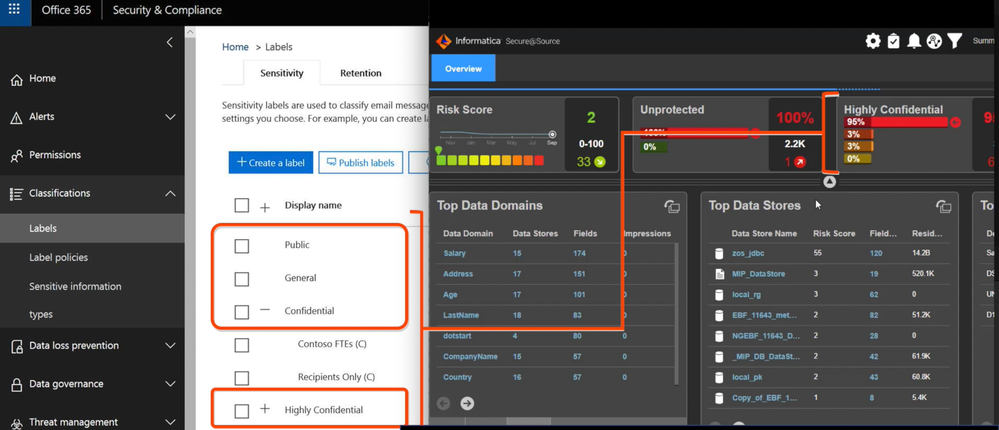This screenshot has width=999, height=430.
Task: Check the Recipients Only (C) checkbox
Action: click(x=241, y=378)
